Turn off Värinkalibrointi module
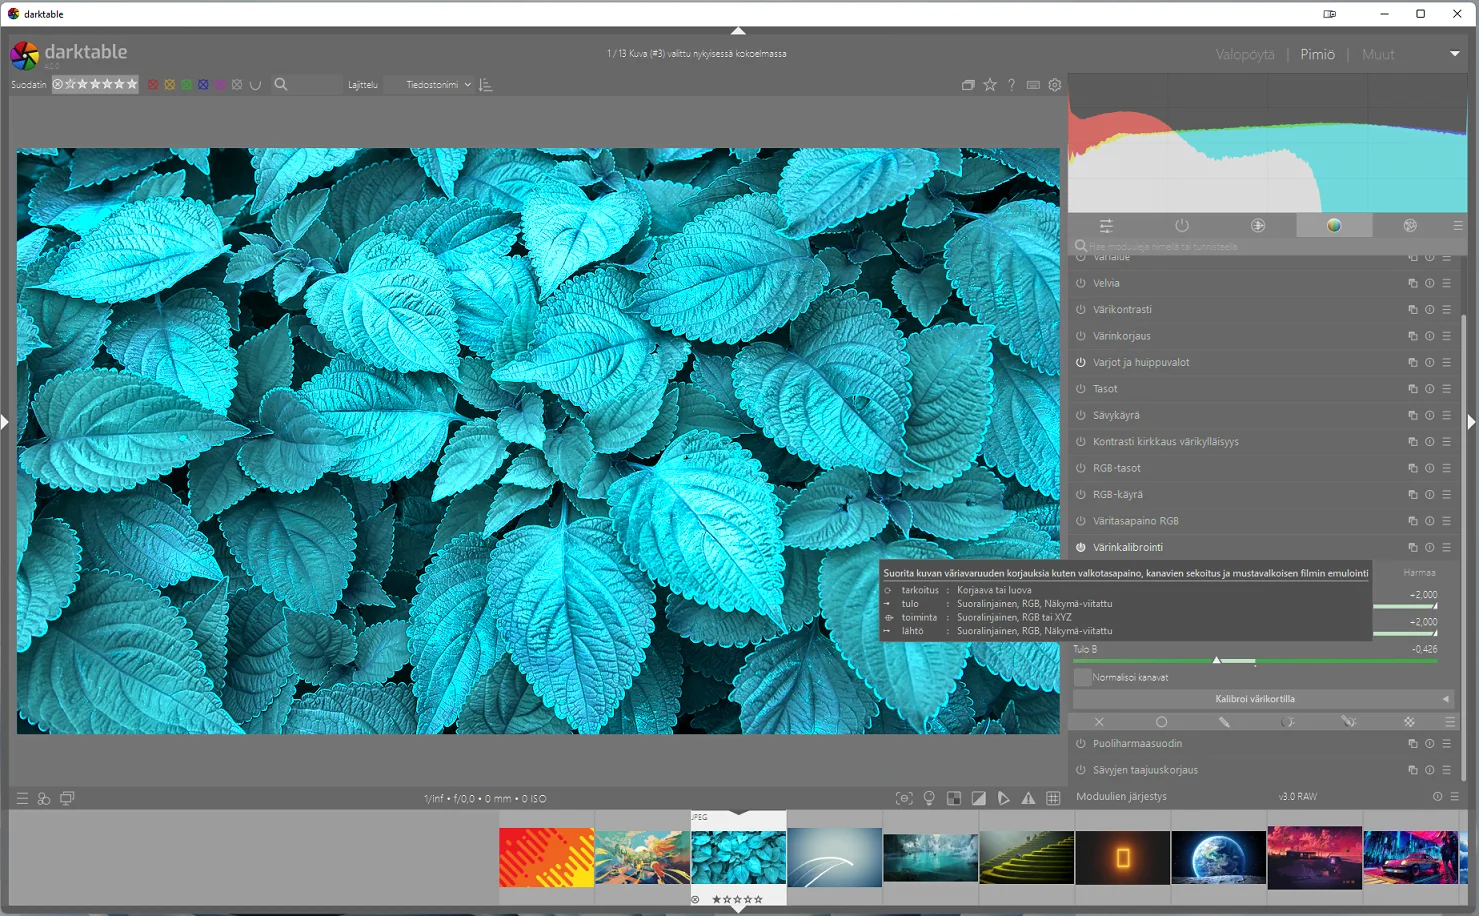Screen dimensions: 1479x916 1081,548
